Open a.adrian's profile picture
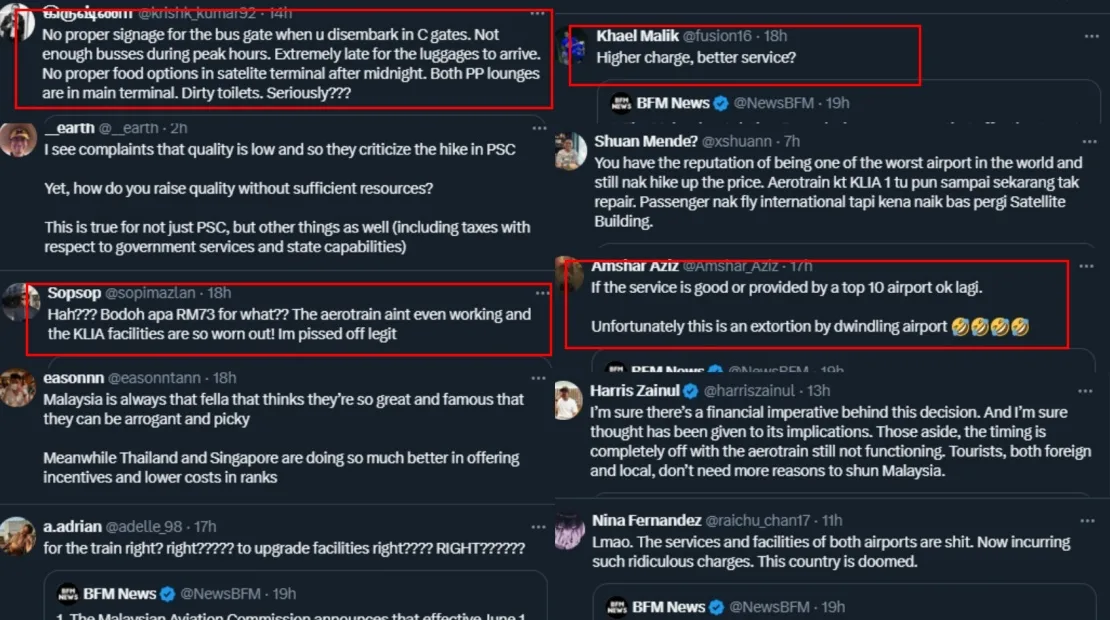The image size is (1110, 620). [x=18, y=536]
